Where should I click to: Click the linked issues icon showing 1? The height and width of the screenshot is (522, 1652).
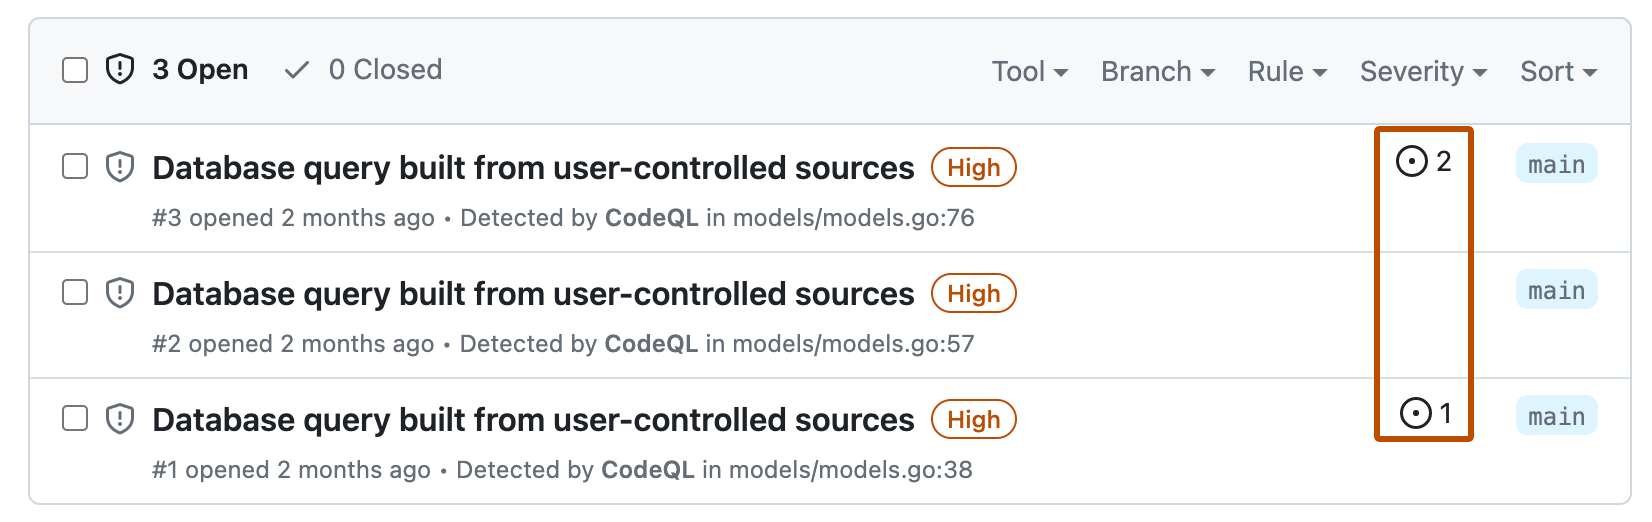pyautogui.click(x=1416, y=413)
